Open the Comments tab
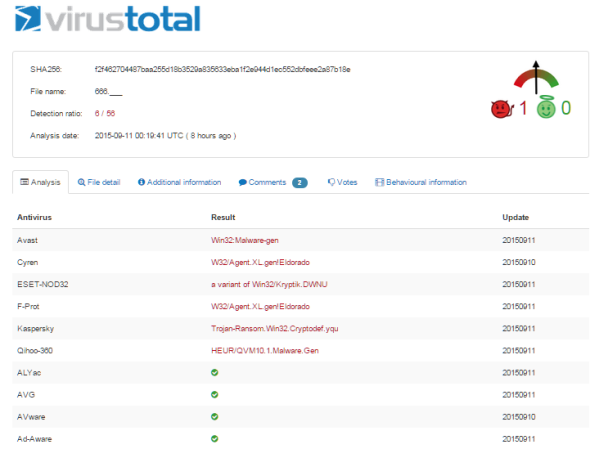The image size is (600, 449). click(x=273, y=183)
